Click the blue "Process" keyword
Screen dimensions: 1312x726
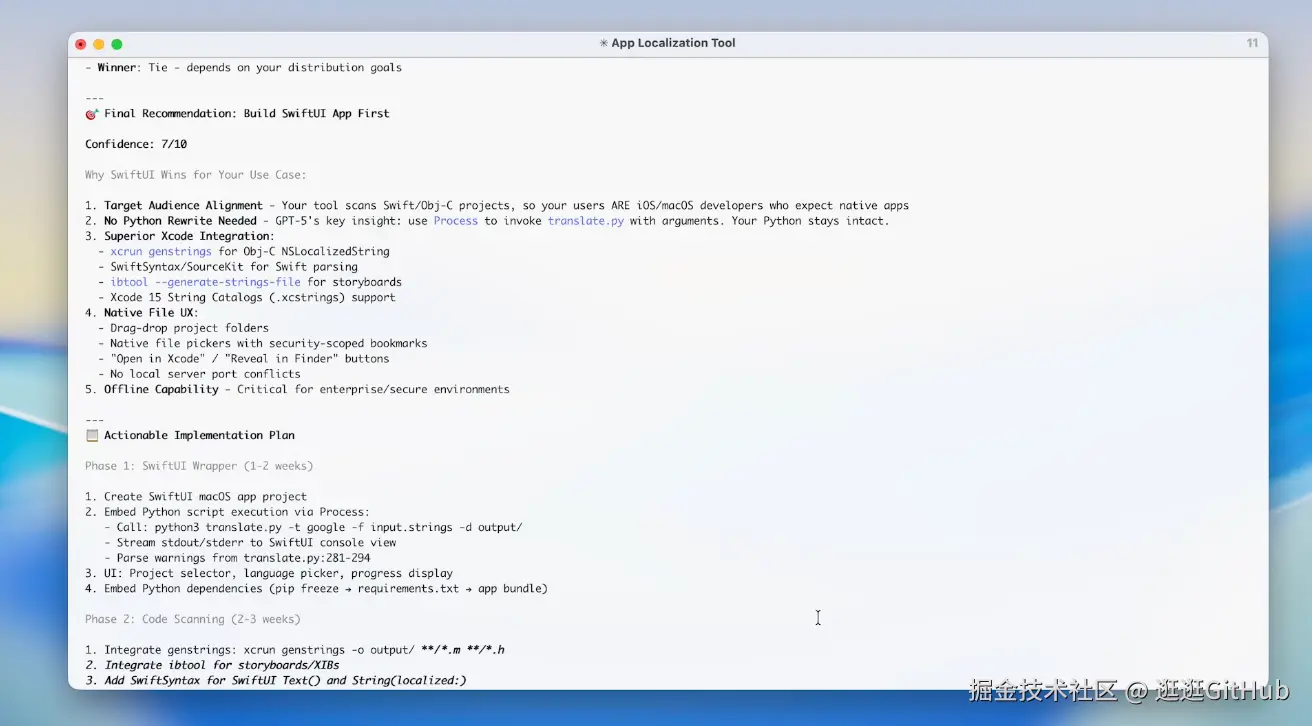coord(456,221)
